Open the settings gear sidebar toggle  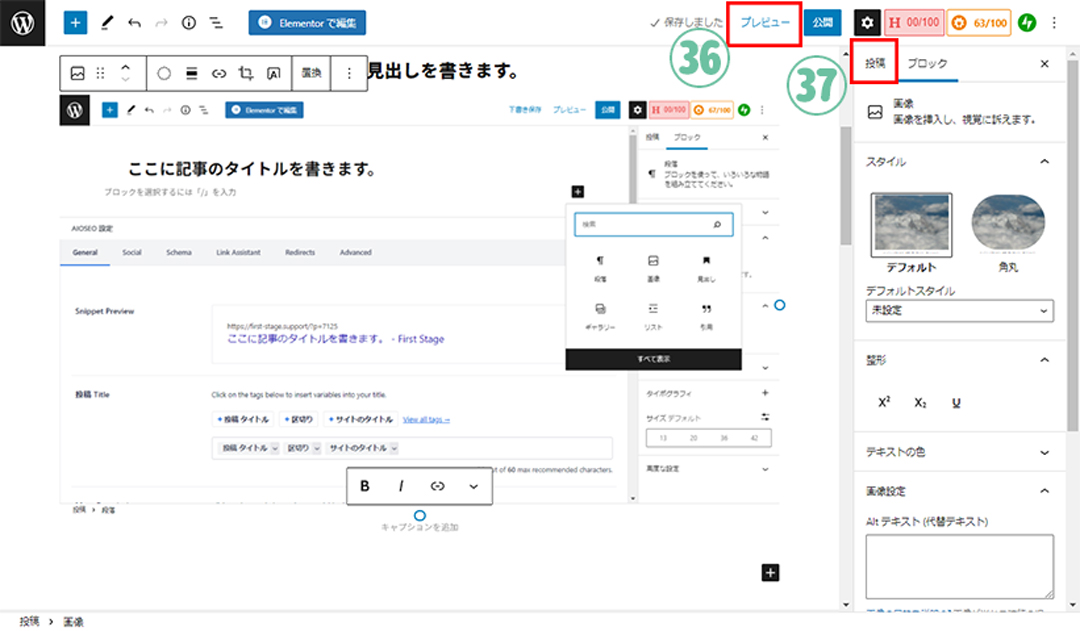click(x=867, y=22)
